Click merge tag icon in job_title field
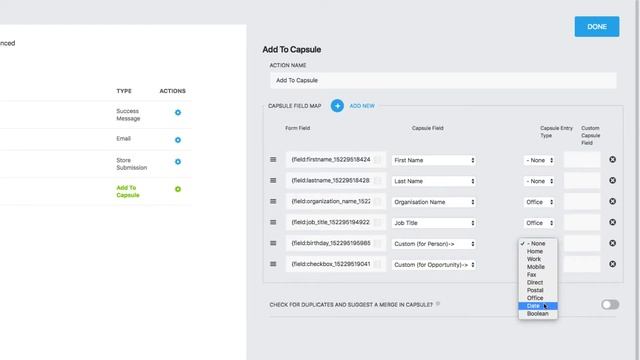Viewport: 640px width, 360px height. pyautogui.click(x=378, y=222)
